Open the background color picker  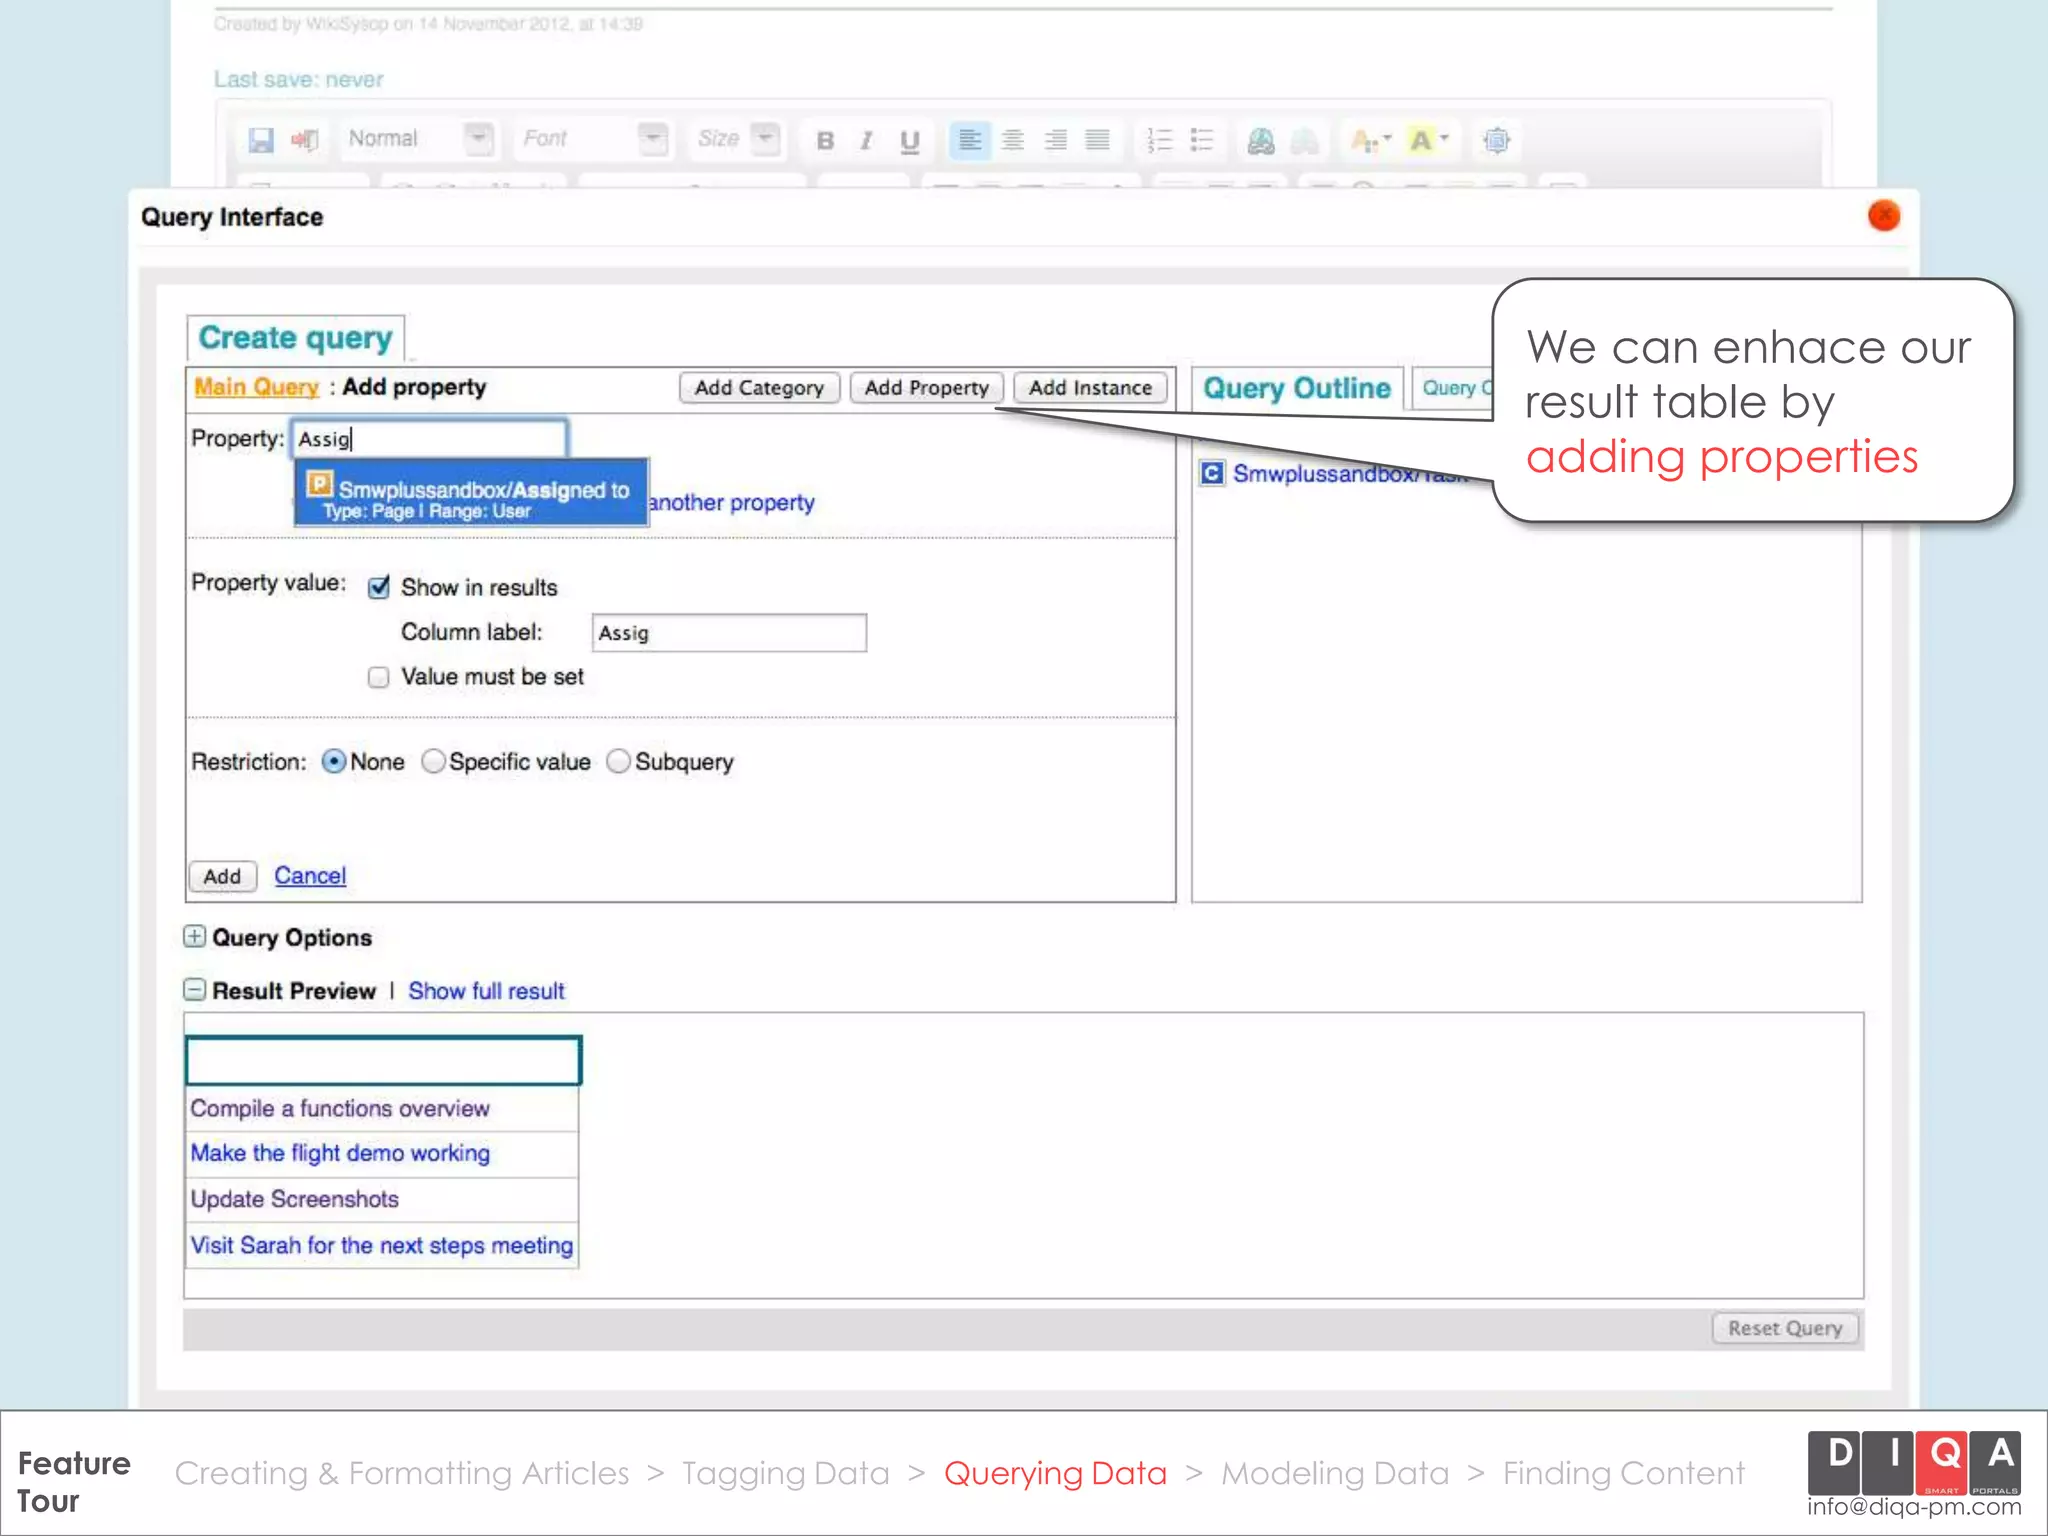(x=1428, y=140)
